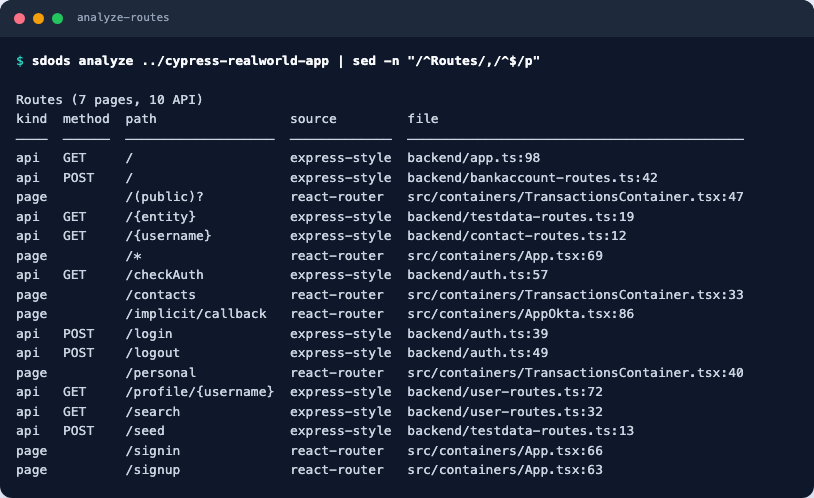Click the analyze-routes window title
Image resolution: width=814 pixels, height=498 pixels.
pos(123,18)
